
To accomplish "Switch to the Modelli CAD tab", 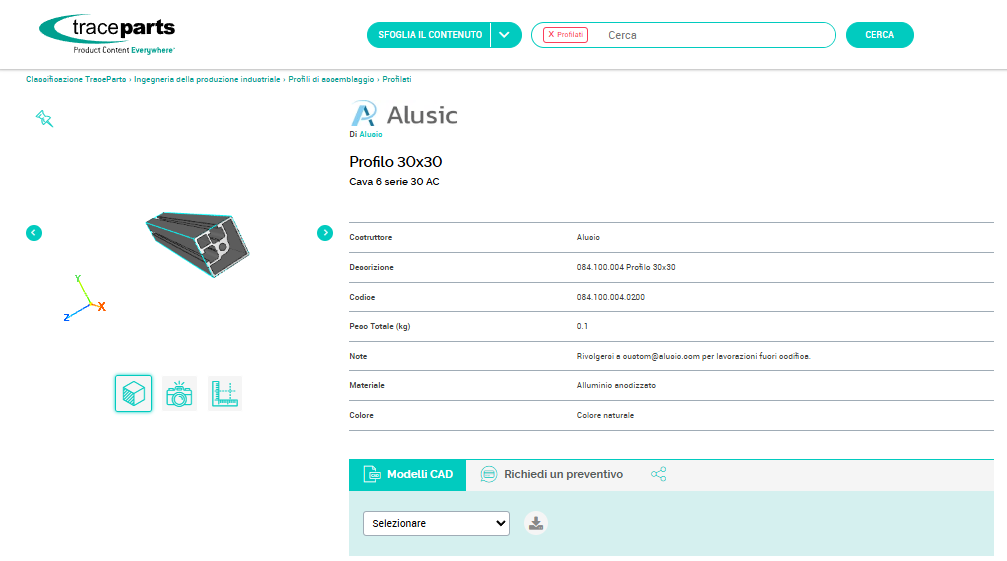I will tap(407, 474).
